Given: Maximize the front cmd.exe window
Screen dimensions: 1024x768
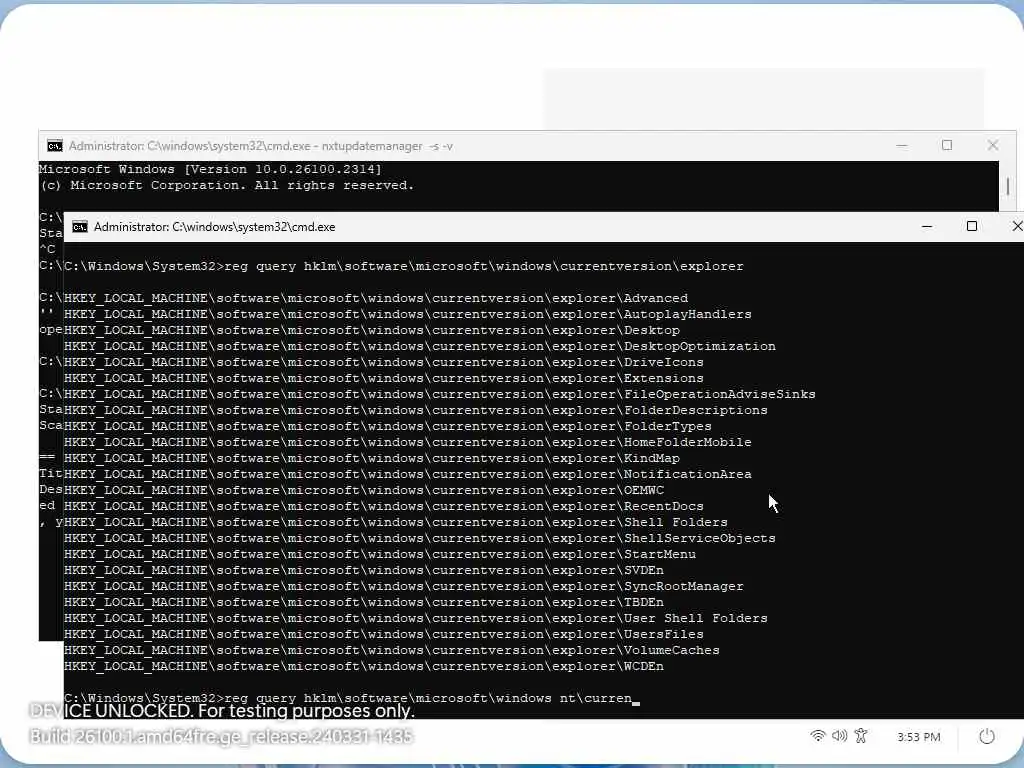Looking at the screenshot, I should coord(972,226).
